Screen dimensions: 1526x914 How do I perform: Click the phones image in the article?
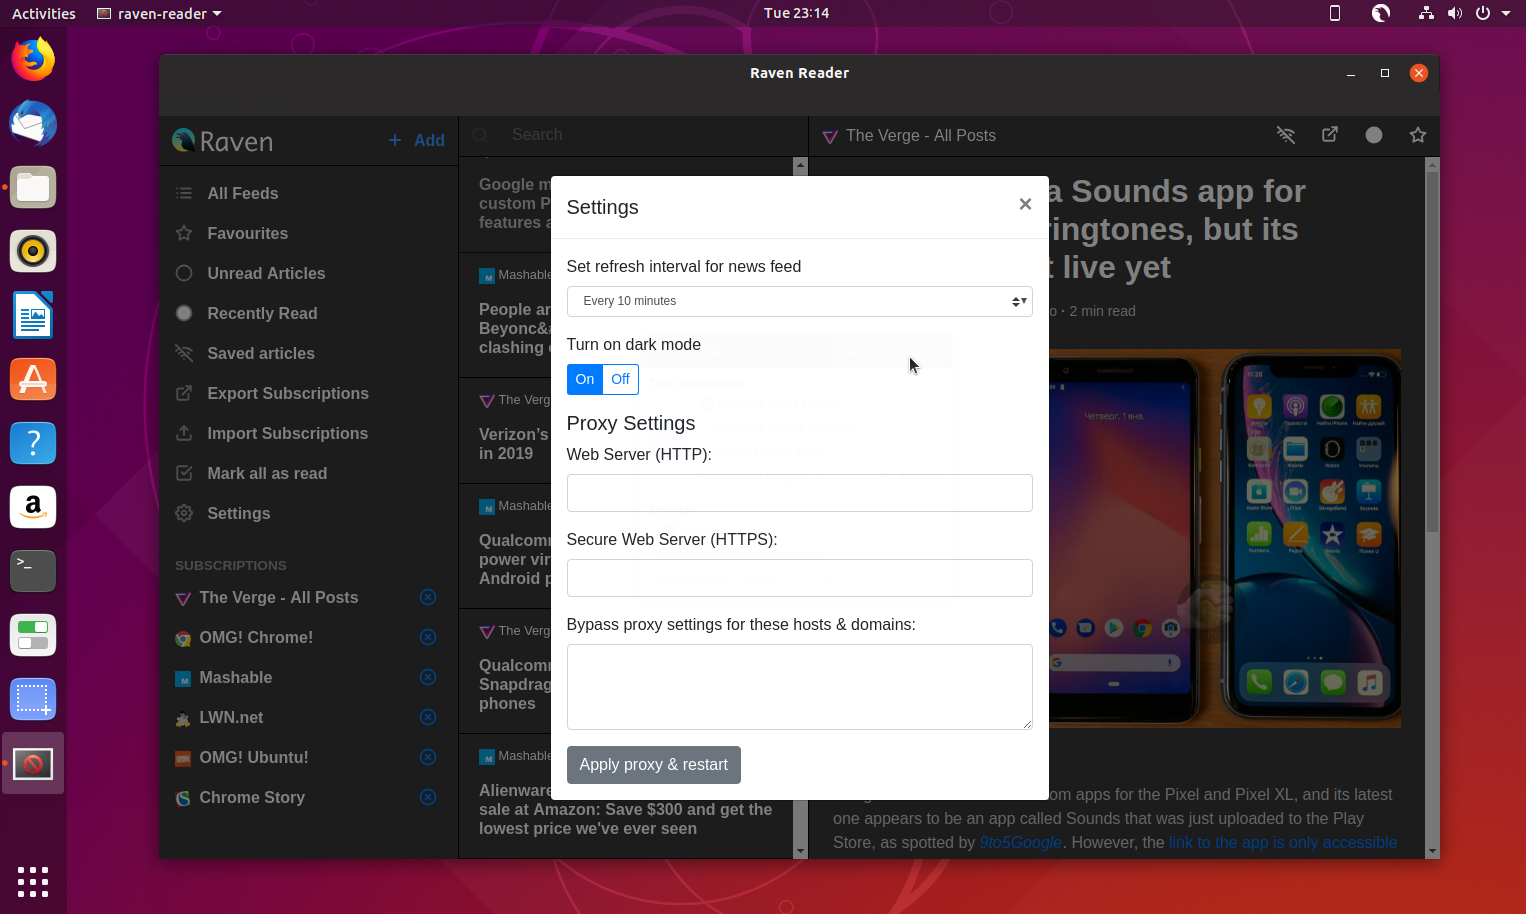[x=1225, y=538]
